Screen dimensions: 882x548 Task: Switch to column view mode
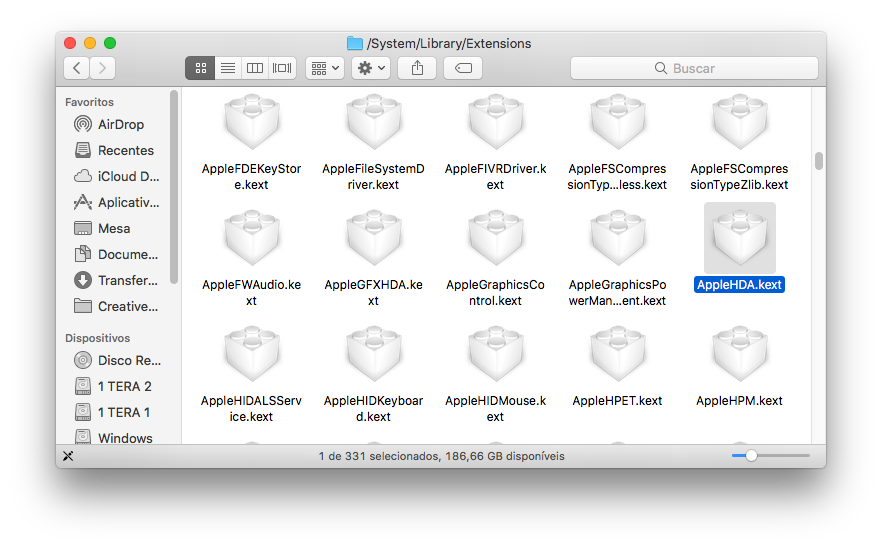click(255, 68)
